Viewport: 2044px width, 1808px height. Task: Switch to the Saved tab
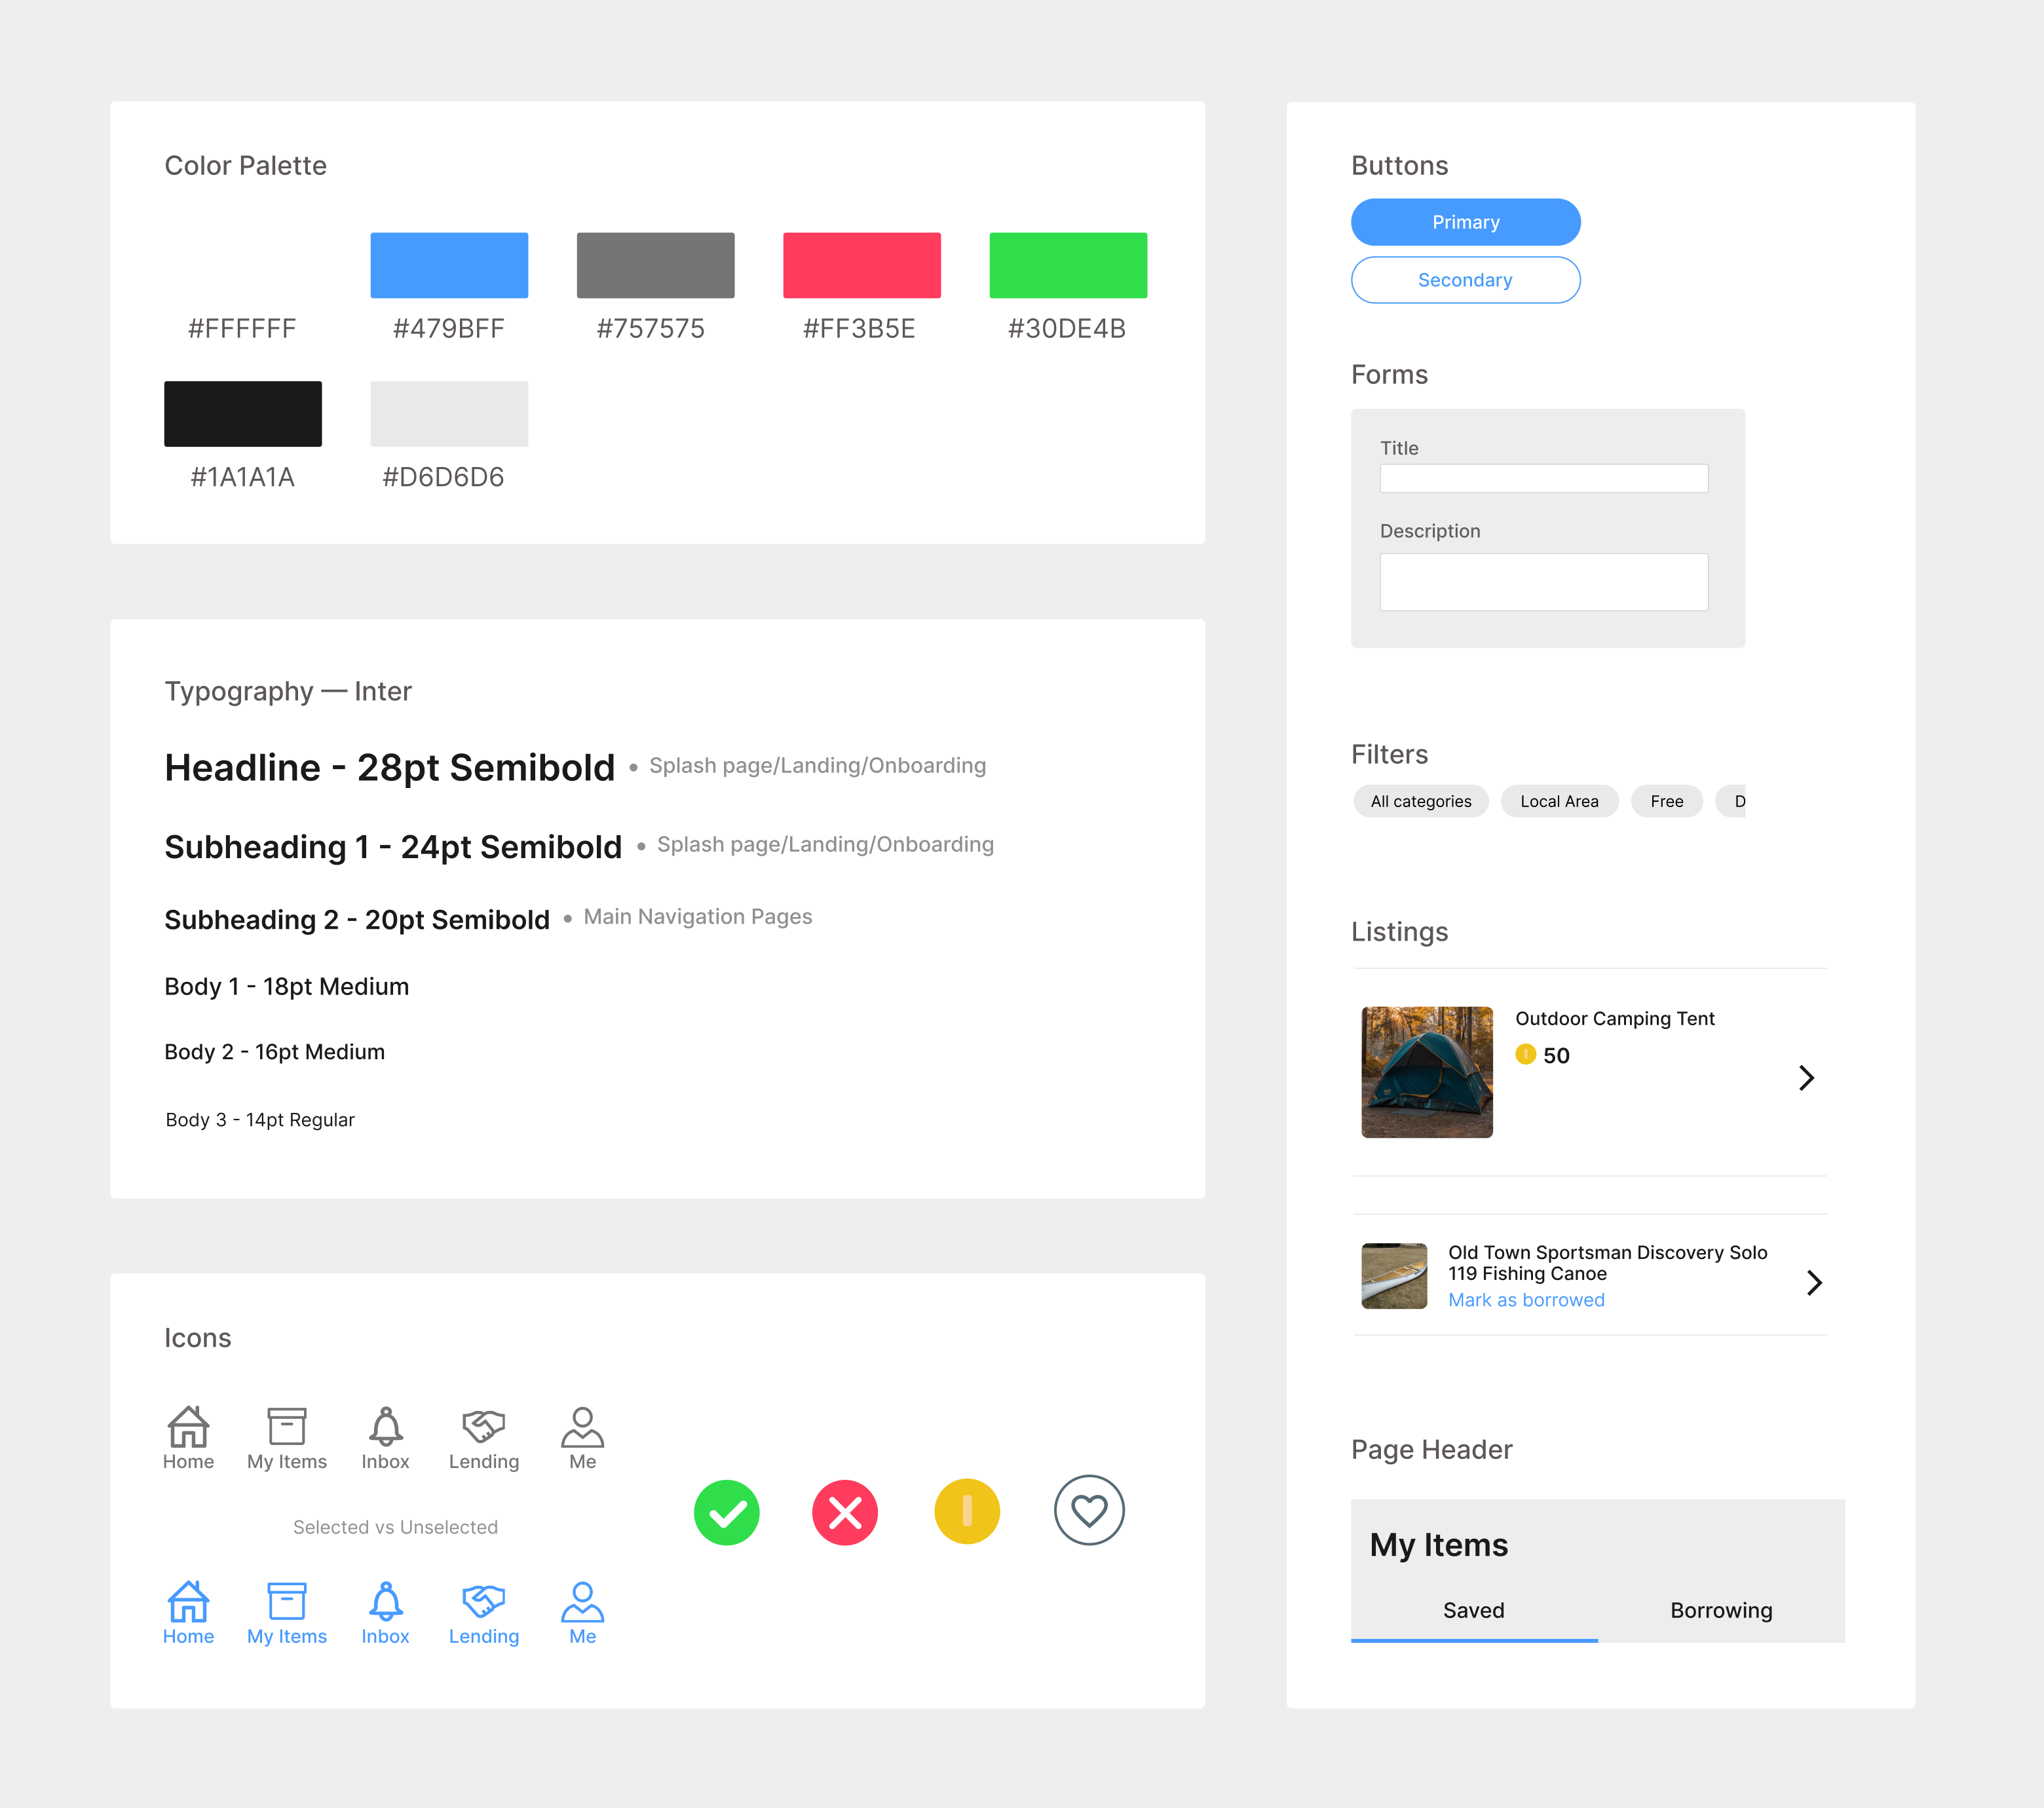(1473, 1610)
